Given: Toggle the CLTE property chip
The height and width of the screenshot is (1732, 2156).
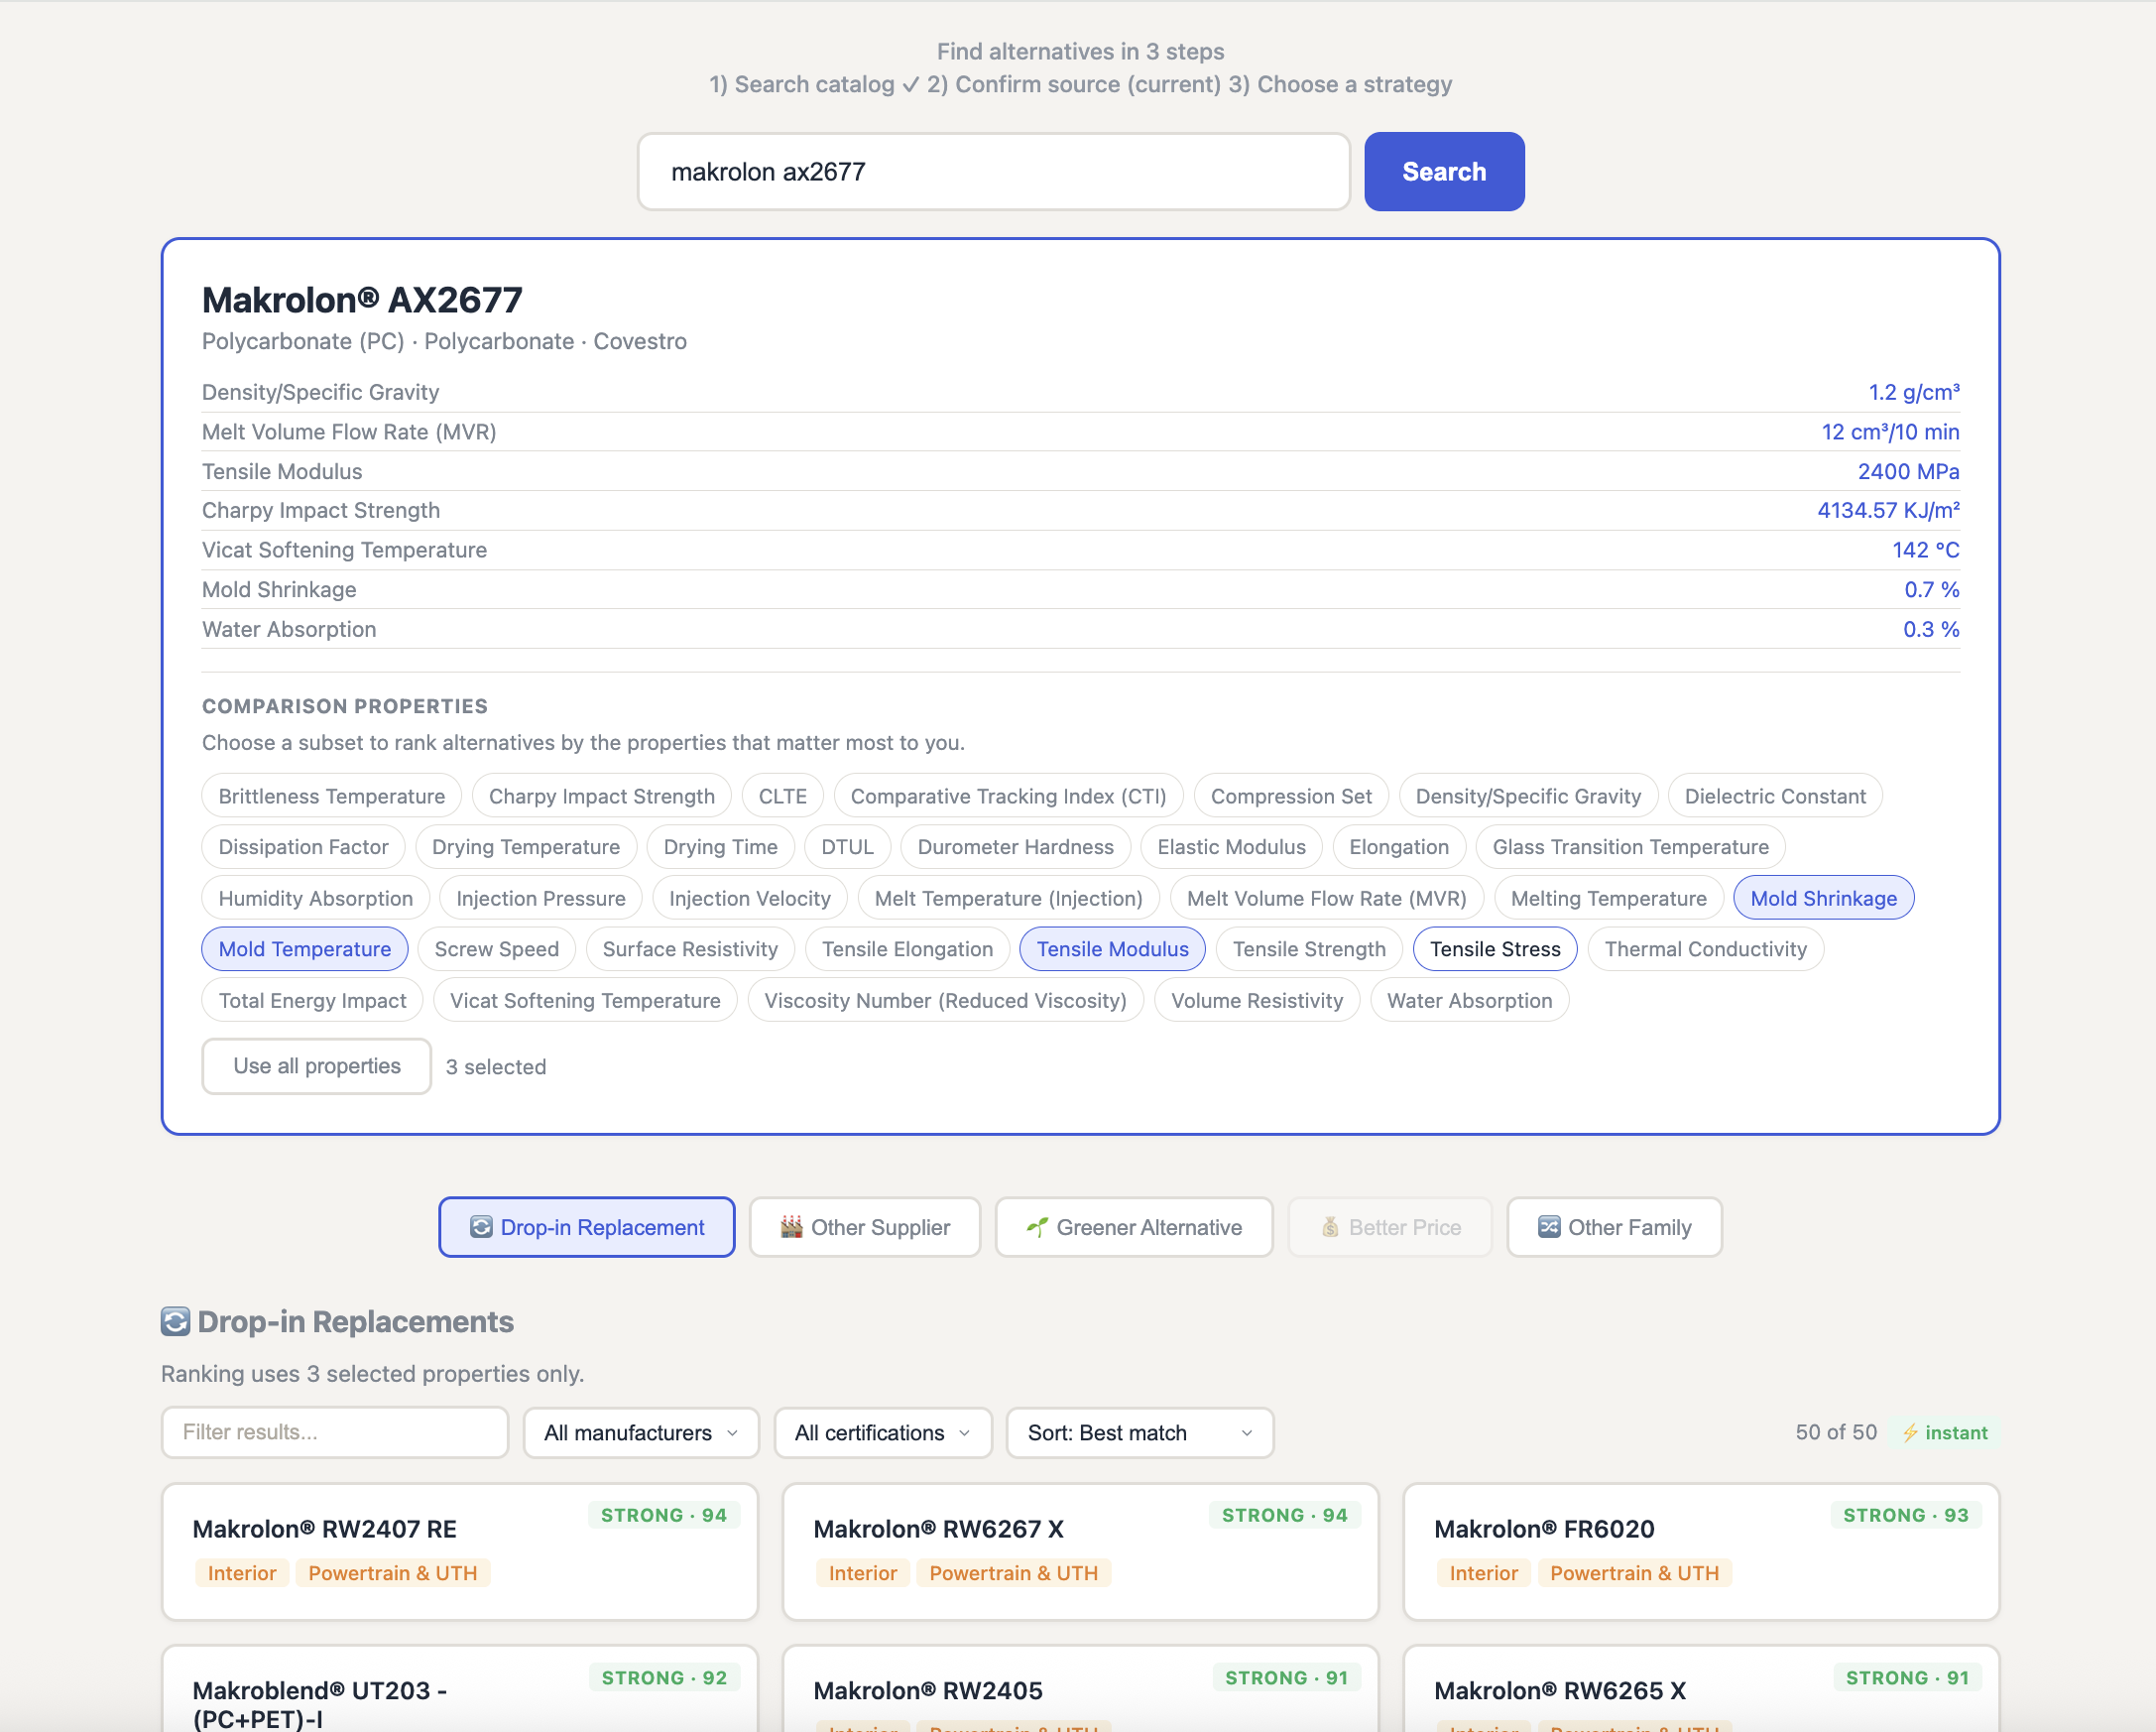Looking at the screenshot, I should [782, 796].
